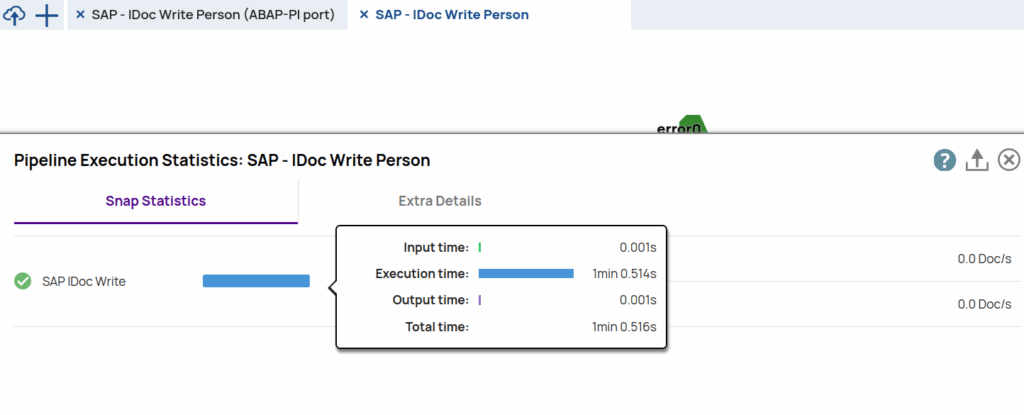Viewport: 1024px width, 415px height.
Task: Export the pipeline execution statistics
Action: pos(977,160)
